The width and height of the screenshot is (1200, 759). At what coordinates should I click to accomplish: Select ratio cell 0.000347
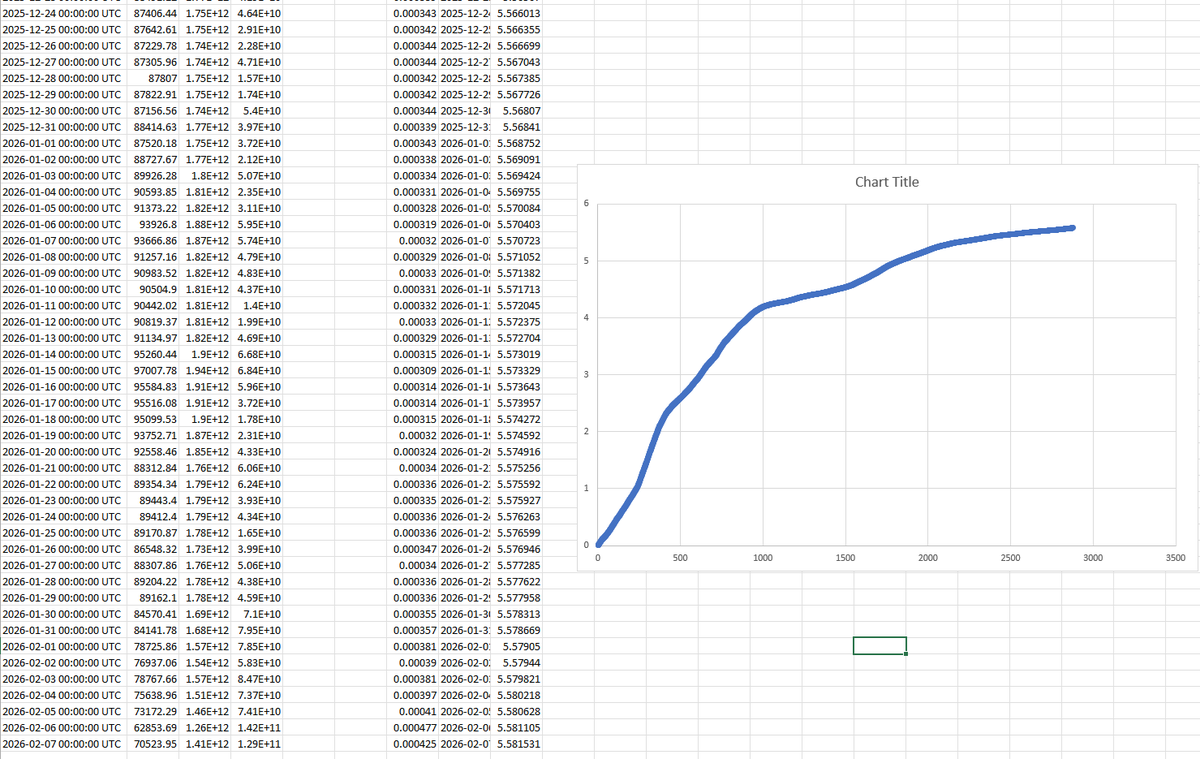click(414, 547)
